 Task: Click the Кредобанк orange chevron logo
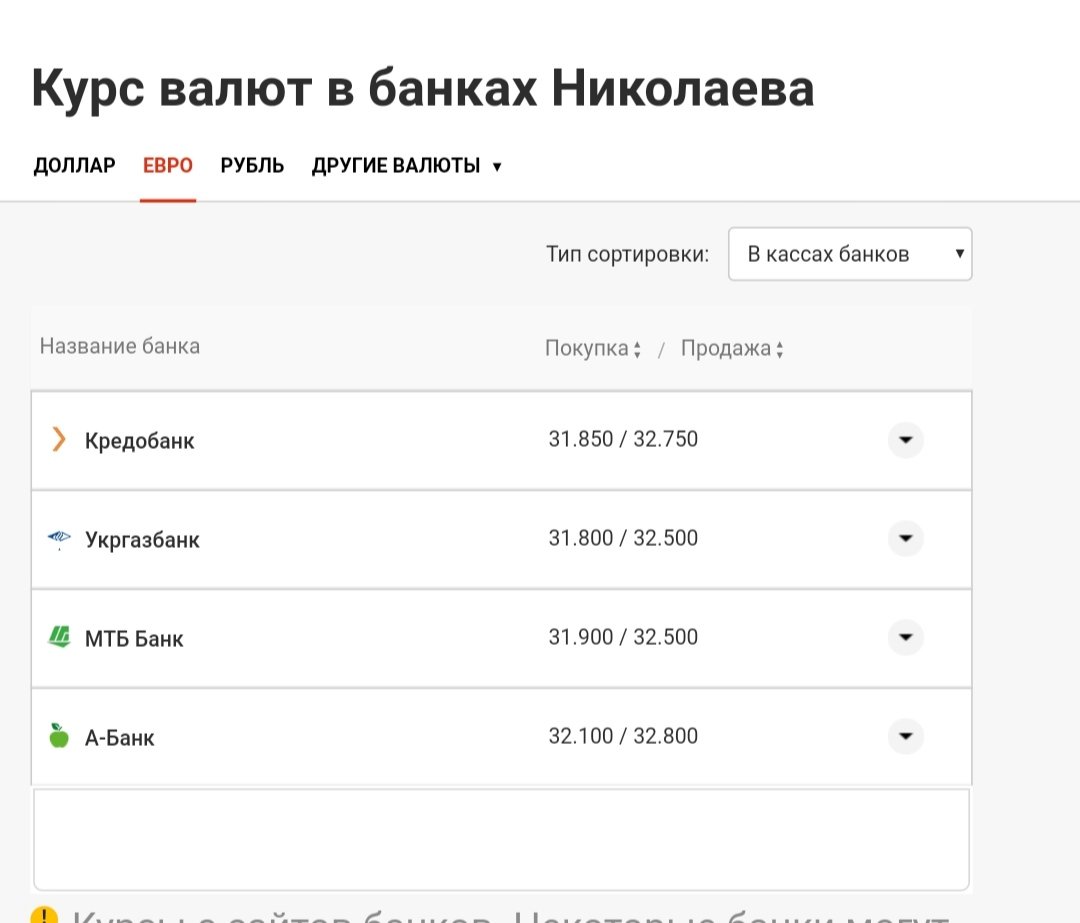(59, 439)
